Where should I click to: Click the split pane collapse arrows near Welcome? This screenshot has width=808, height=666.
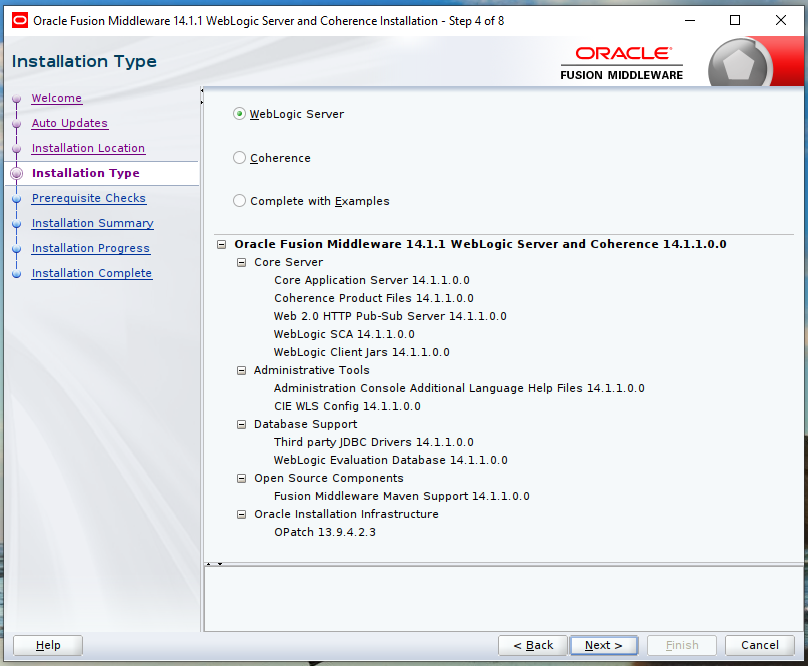(x=202, y=96)
